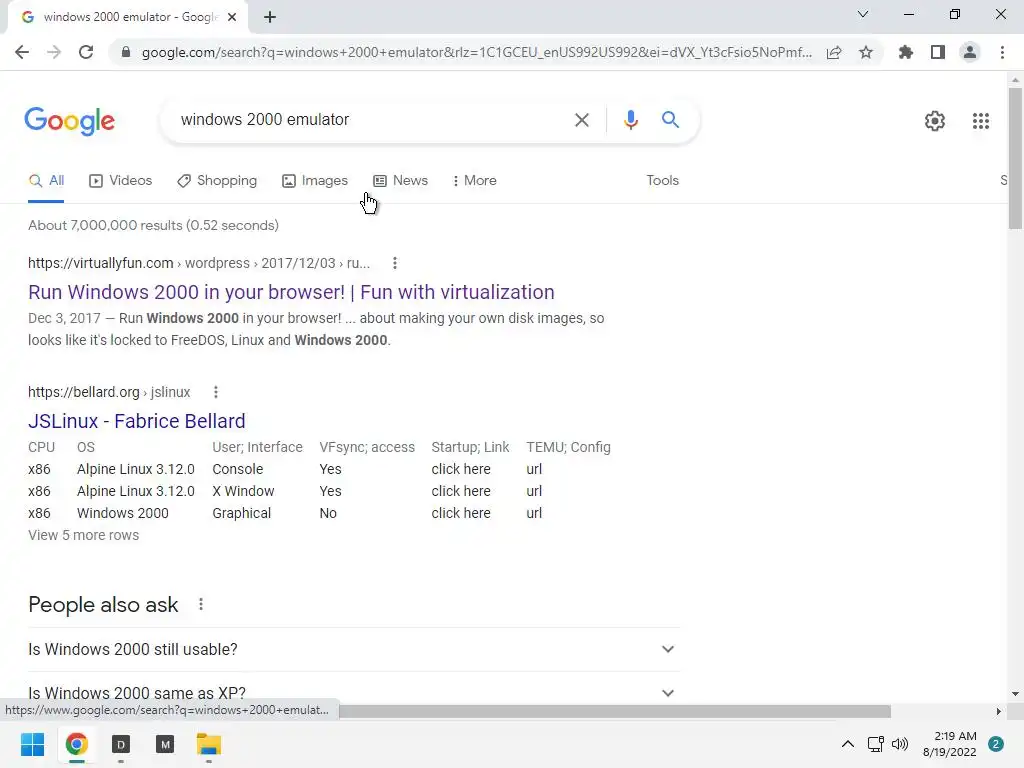
Task: Click Chrome icon in taskbar
Action: 76,744
